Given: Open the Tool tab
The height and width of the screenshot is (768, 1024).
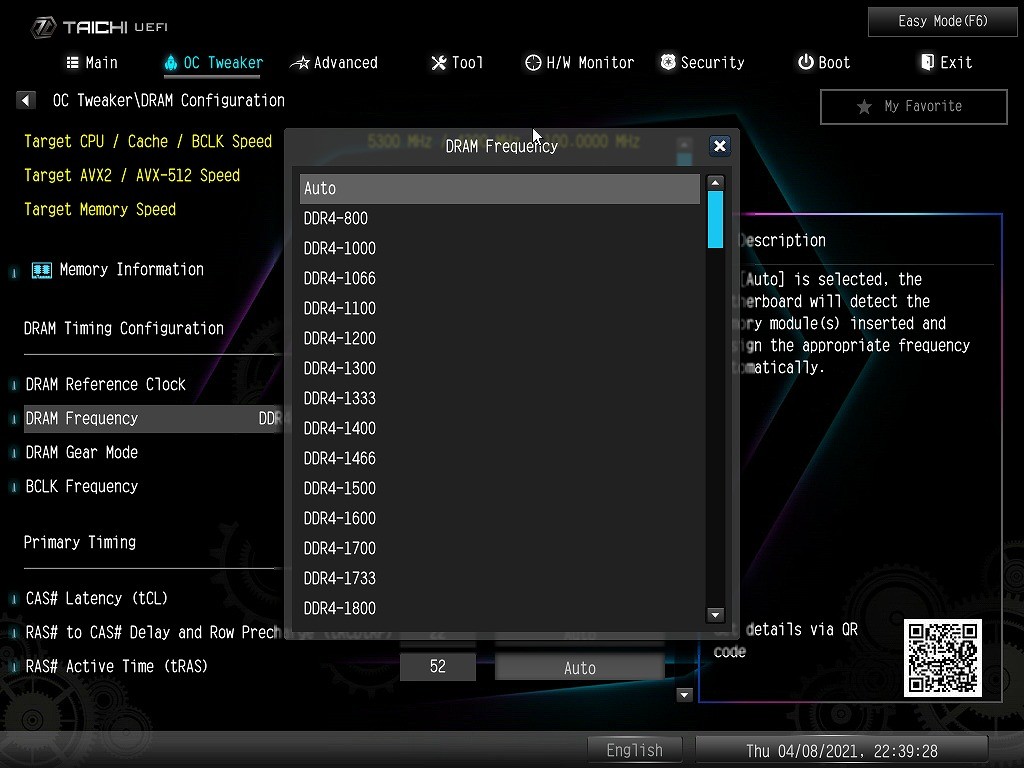Looking at the screenshot, I should (x=457, y=63).
